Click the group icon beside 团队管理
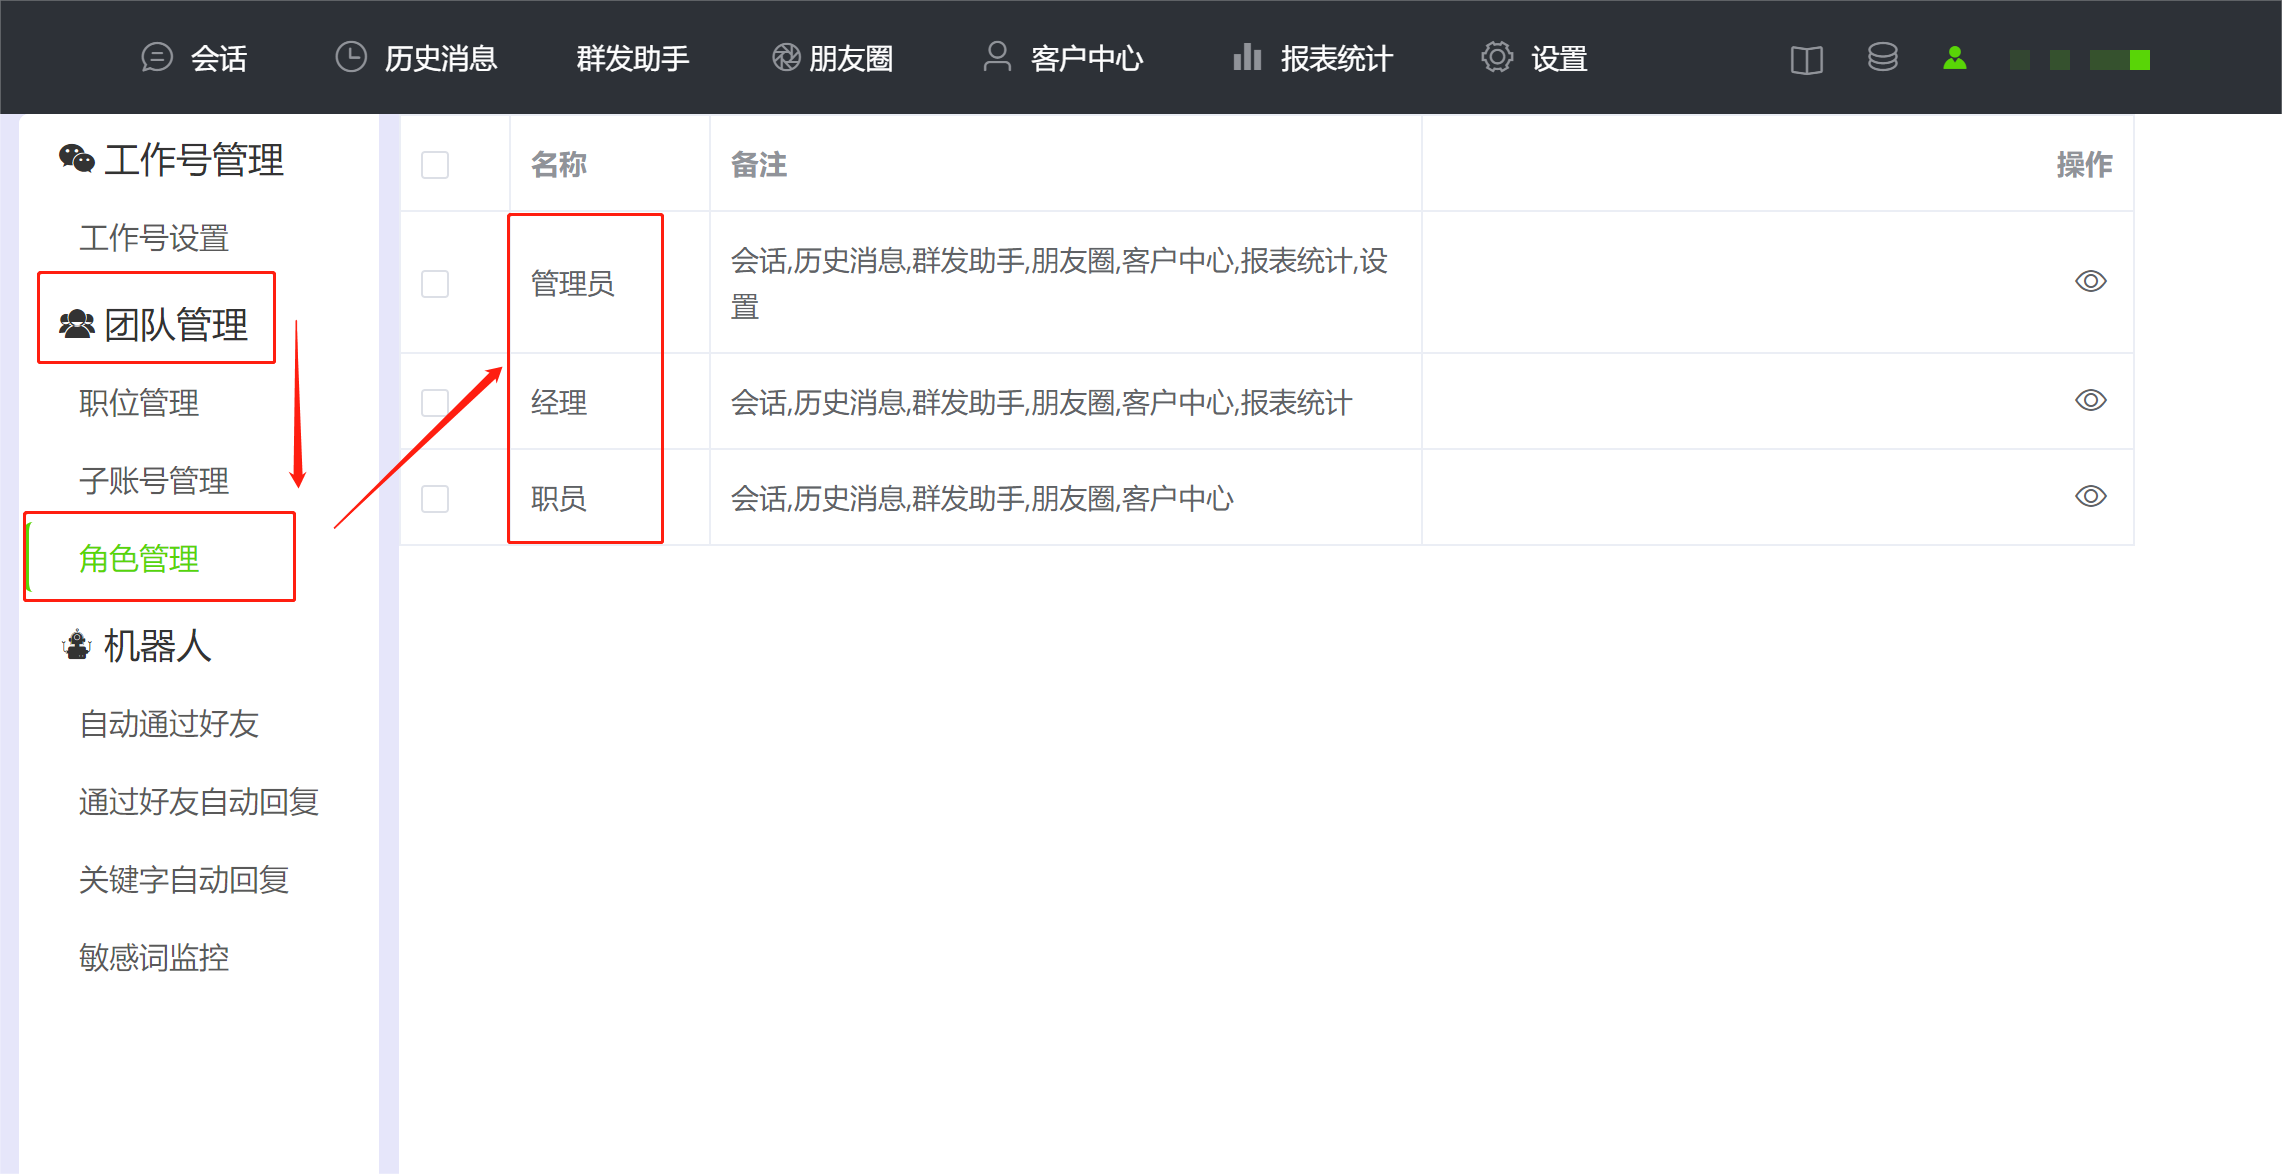The width and height of the screenshot is (2282, 1174). point(77,324)
